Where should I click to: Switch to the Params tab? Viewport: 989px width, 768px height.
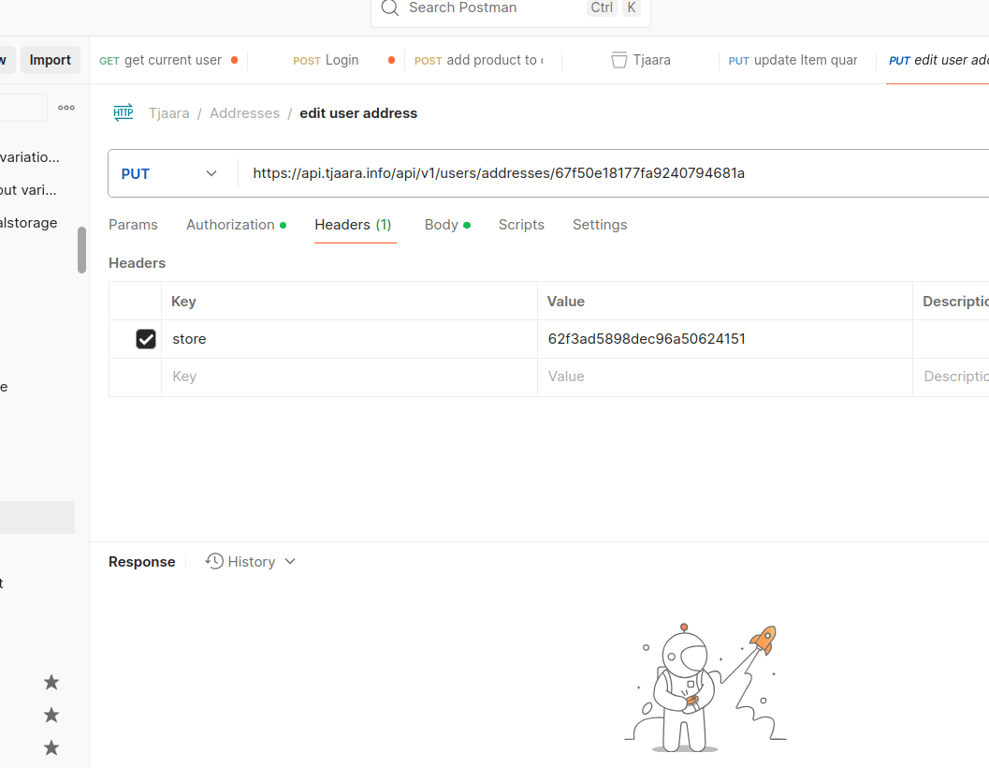tap(133, 224)
